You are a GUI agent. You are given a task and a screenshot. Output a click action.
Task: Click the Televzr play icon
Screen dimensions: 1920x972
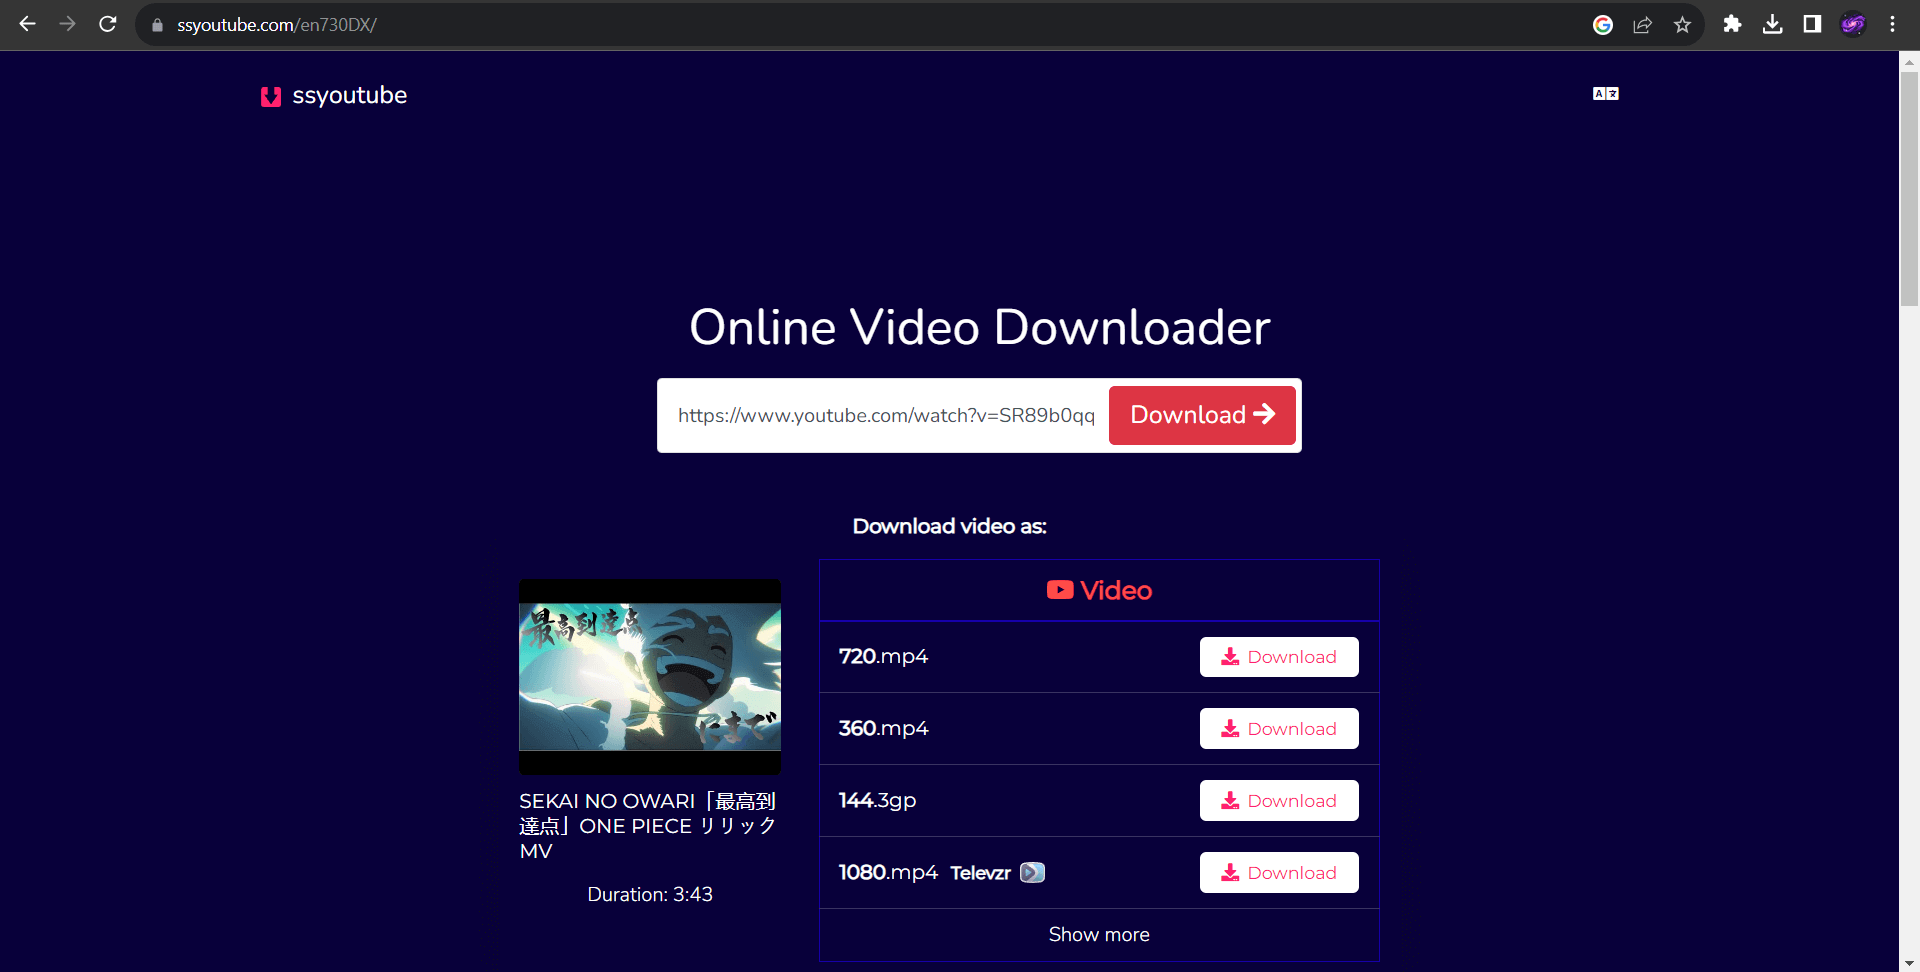click(x=1032, y=873)
